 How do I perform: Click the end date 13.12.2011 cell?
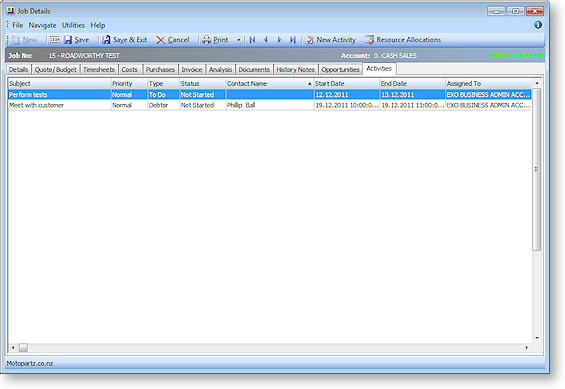tap(413, 95)
